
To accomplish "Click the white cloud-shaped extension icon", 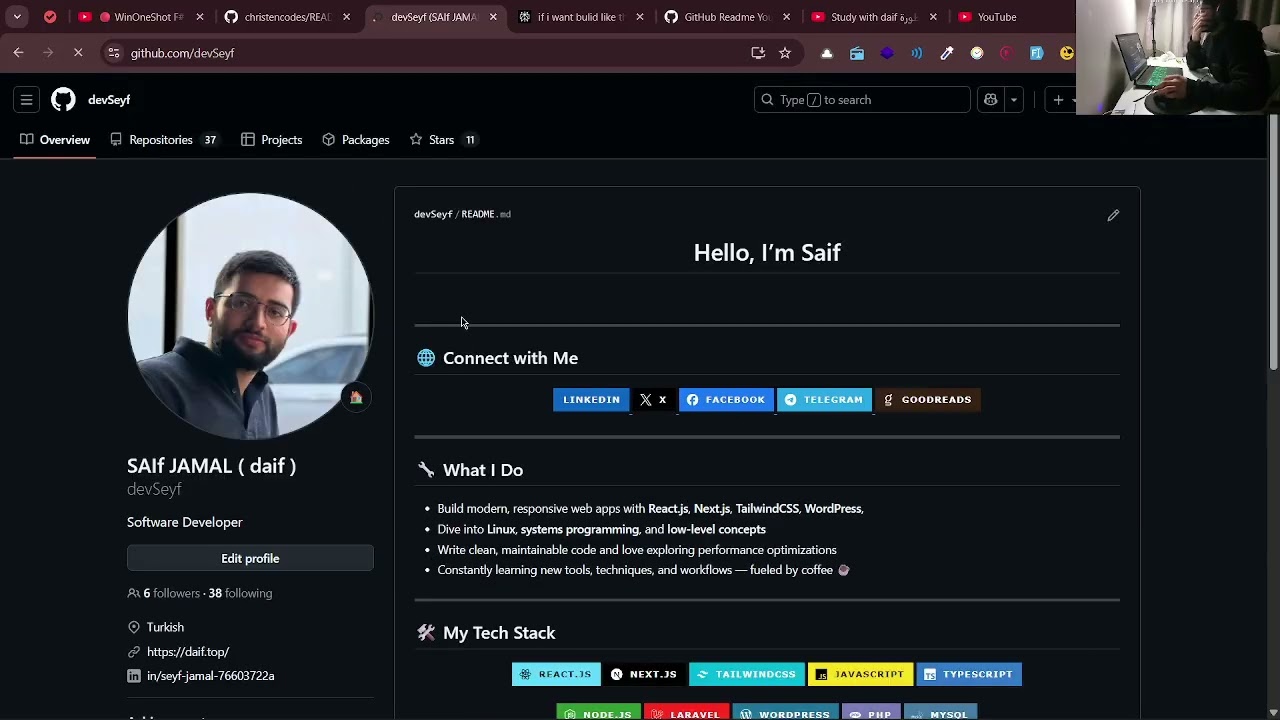I will point(827,53).
